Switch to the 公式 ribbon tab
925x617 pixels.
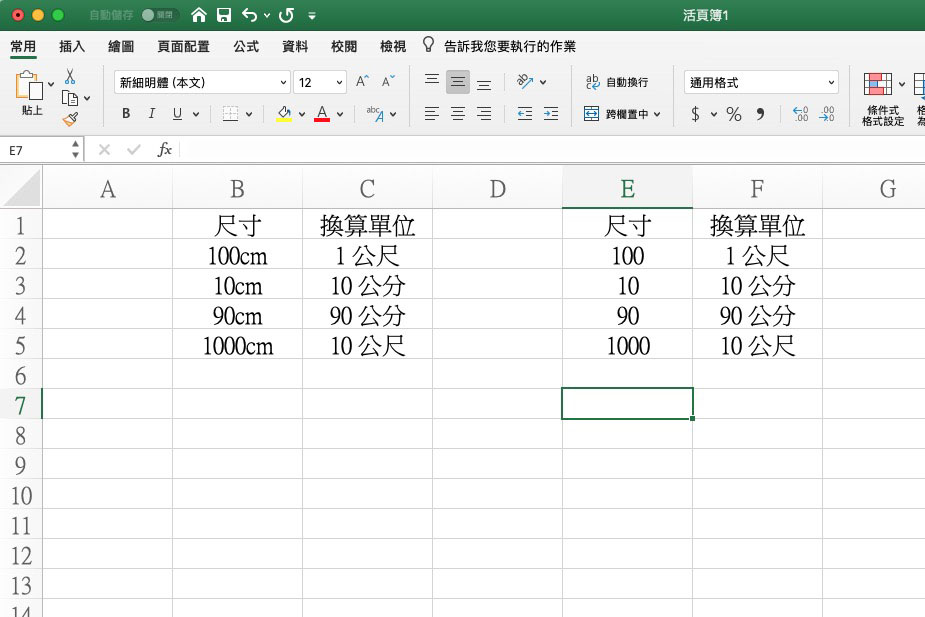pos(245,45)
